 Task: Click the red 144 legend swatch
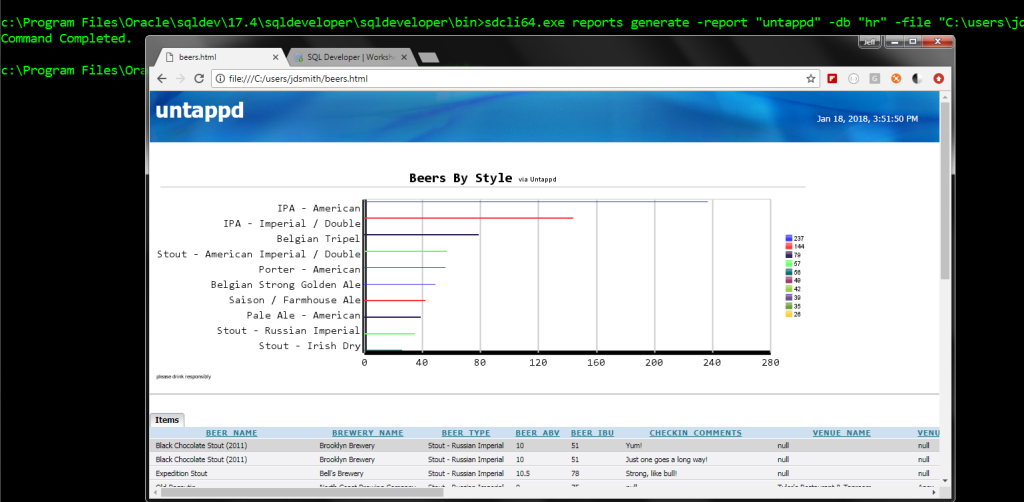(x=789, y=247)
